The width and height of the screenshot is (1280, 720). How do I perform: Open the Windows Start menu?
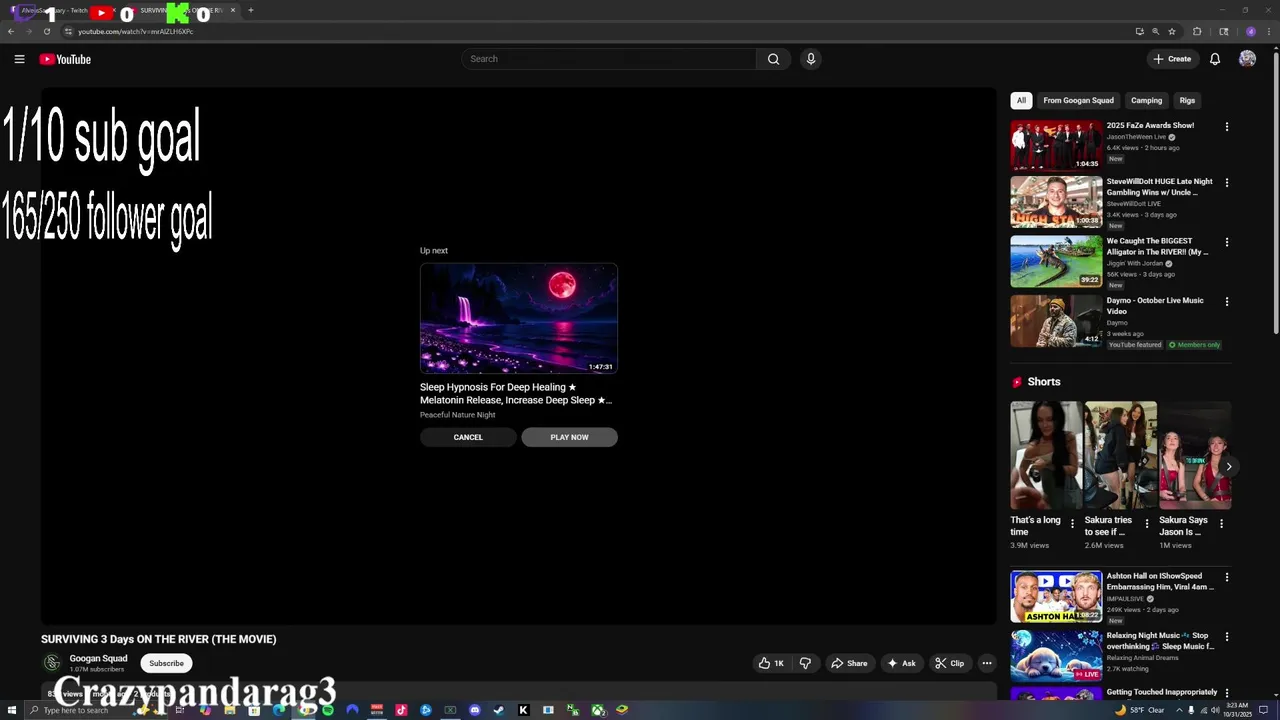10,710
